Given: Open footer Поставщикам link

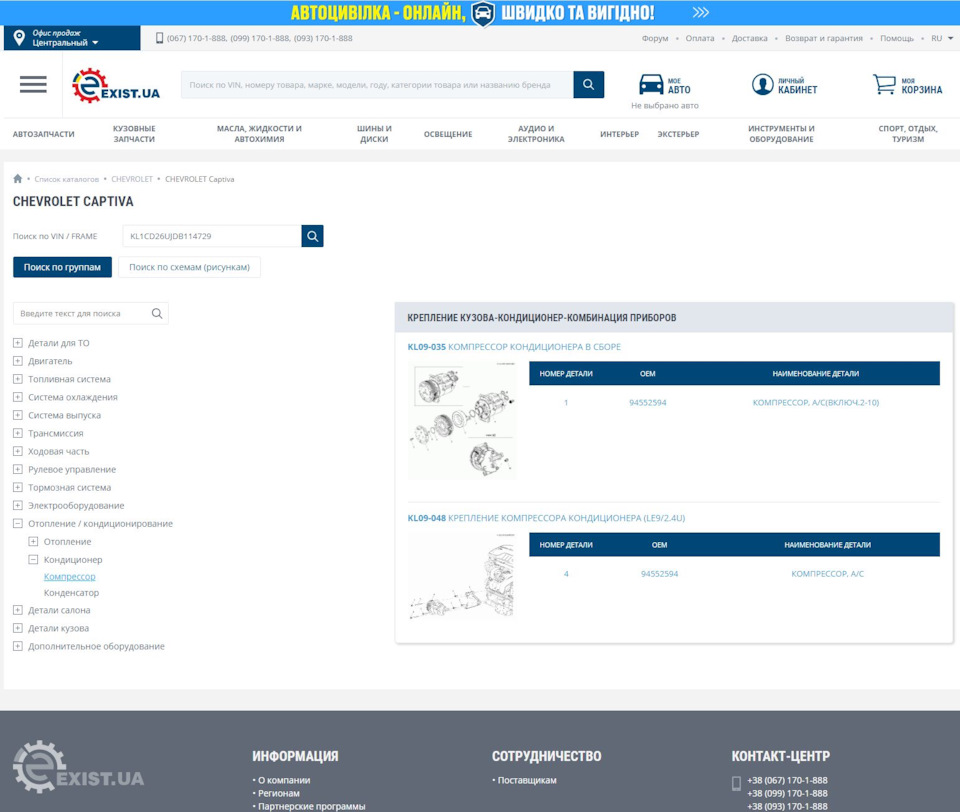Looking at the screenshot, I should click(527, 780).
